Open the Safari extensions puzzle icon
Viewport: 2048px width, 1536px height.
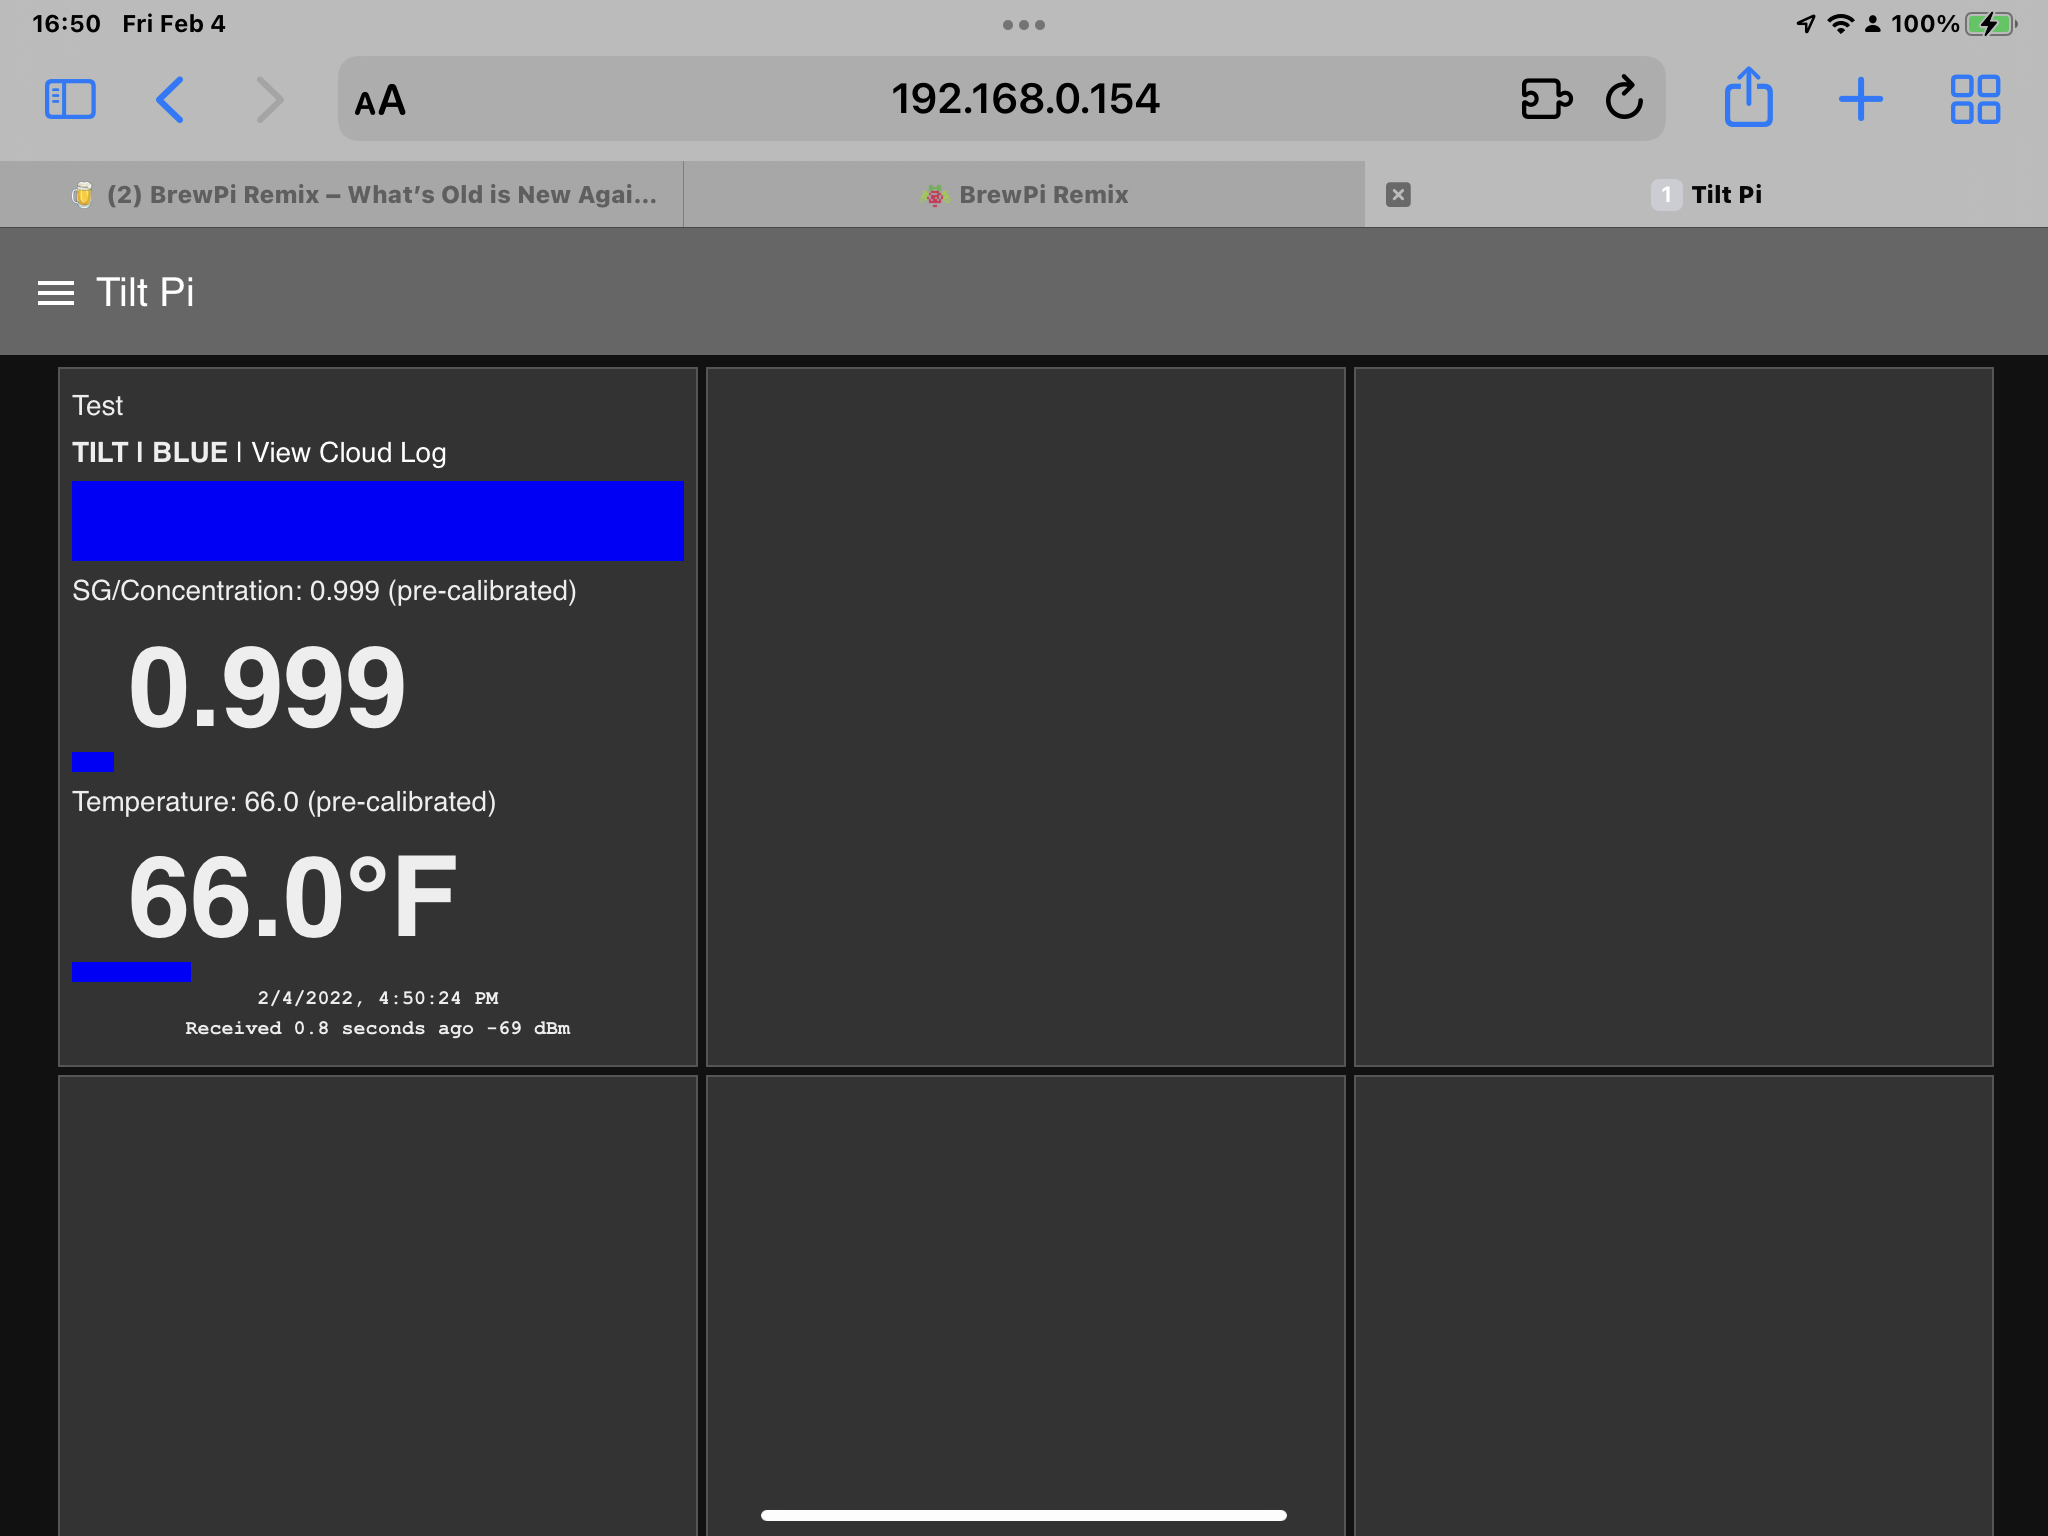[1546, 98]
